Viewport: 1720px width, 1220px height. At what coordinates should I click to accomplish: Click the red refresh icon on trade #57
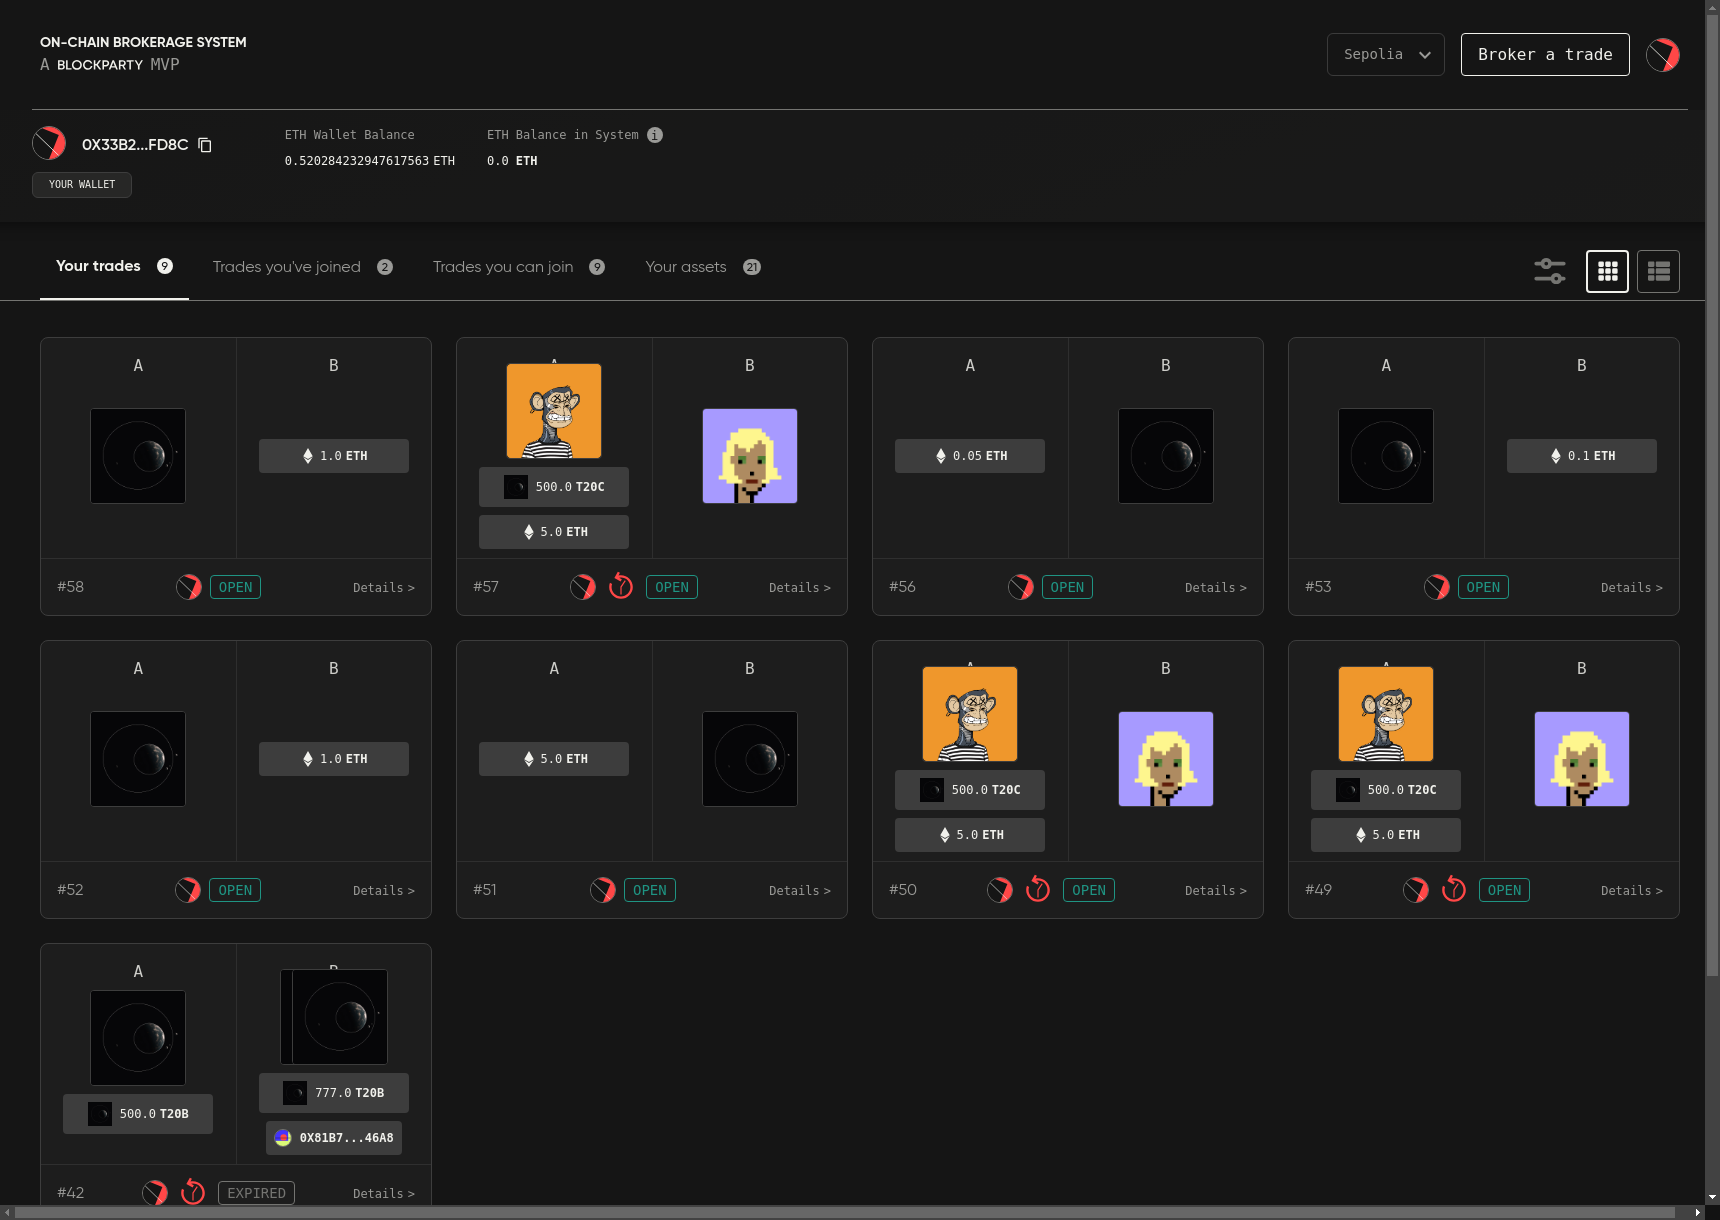coord(621,587)
